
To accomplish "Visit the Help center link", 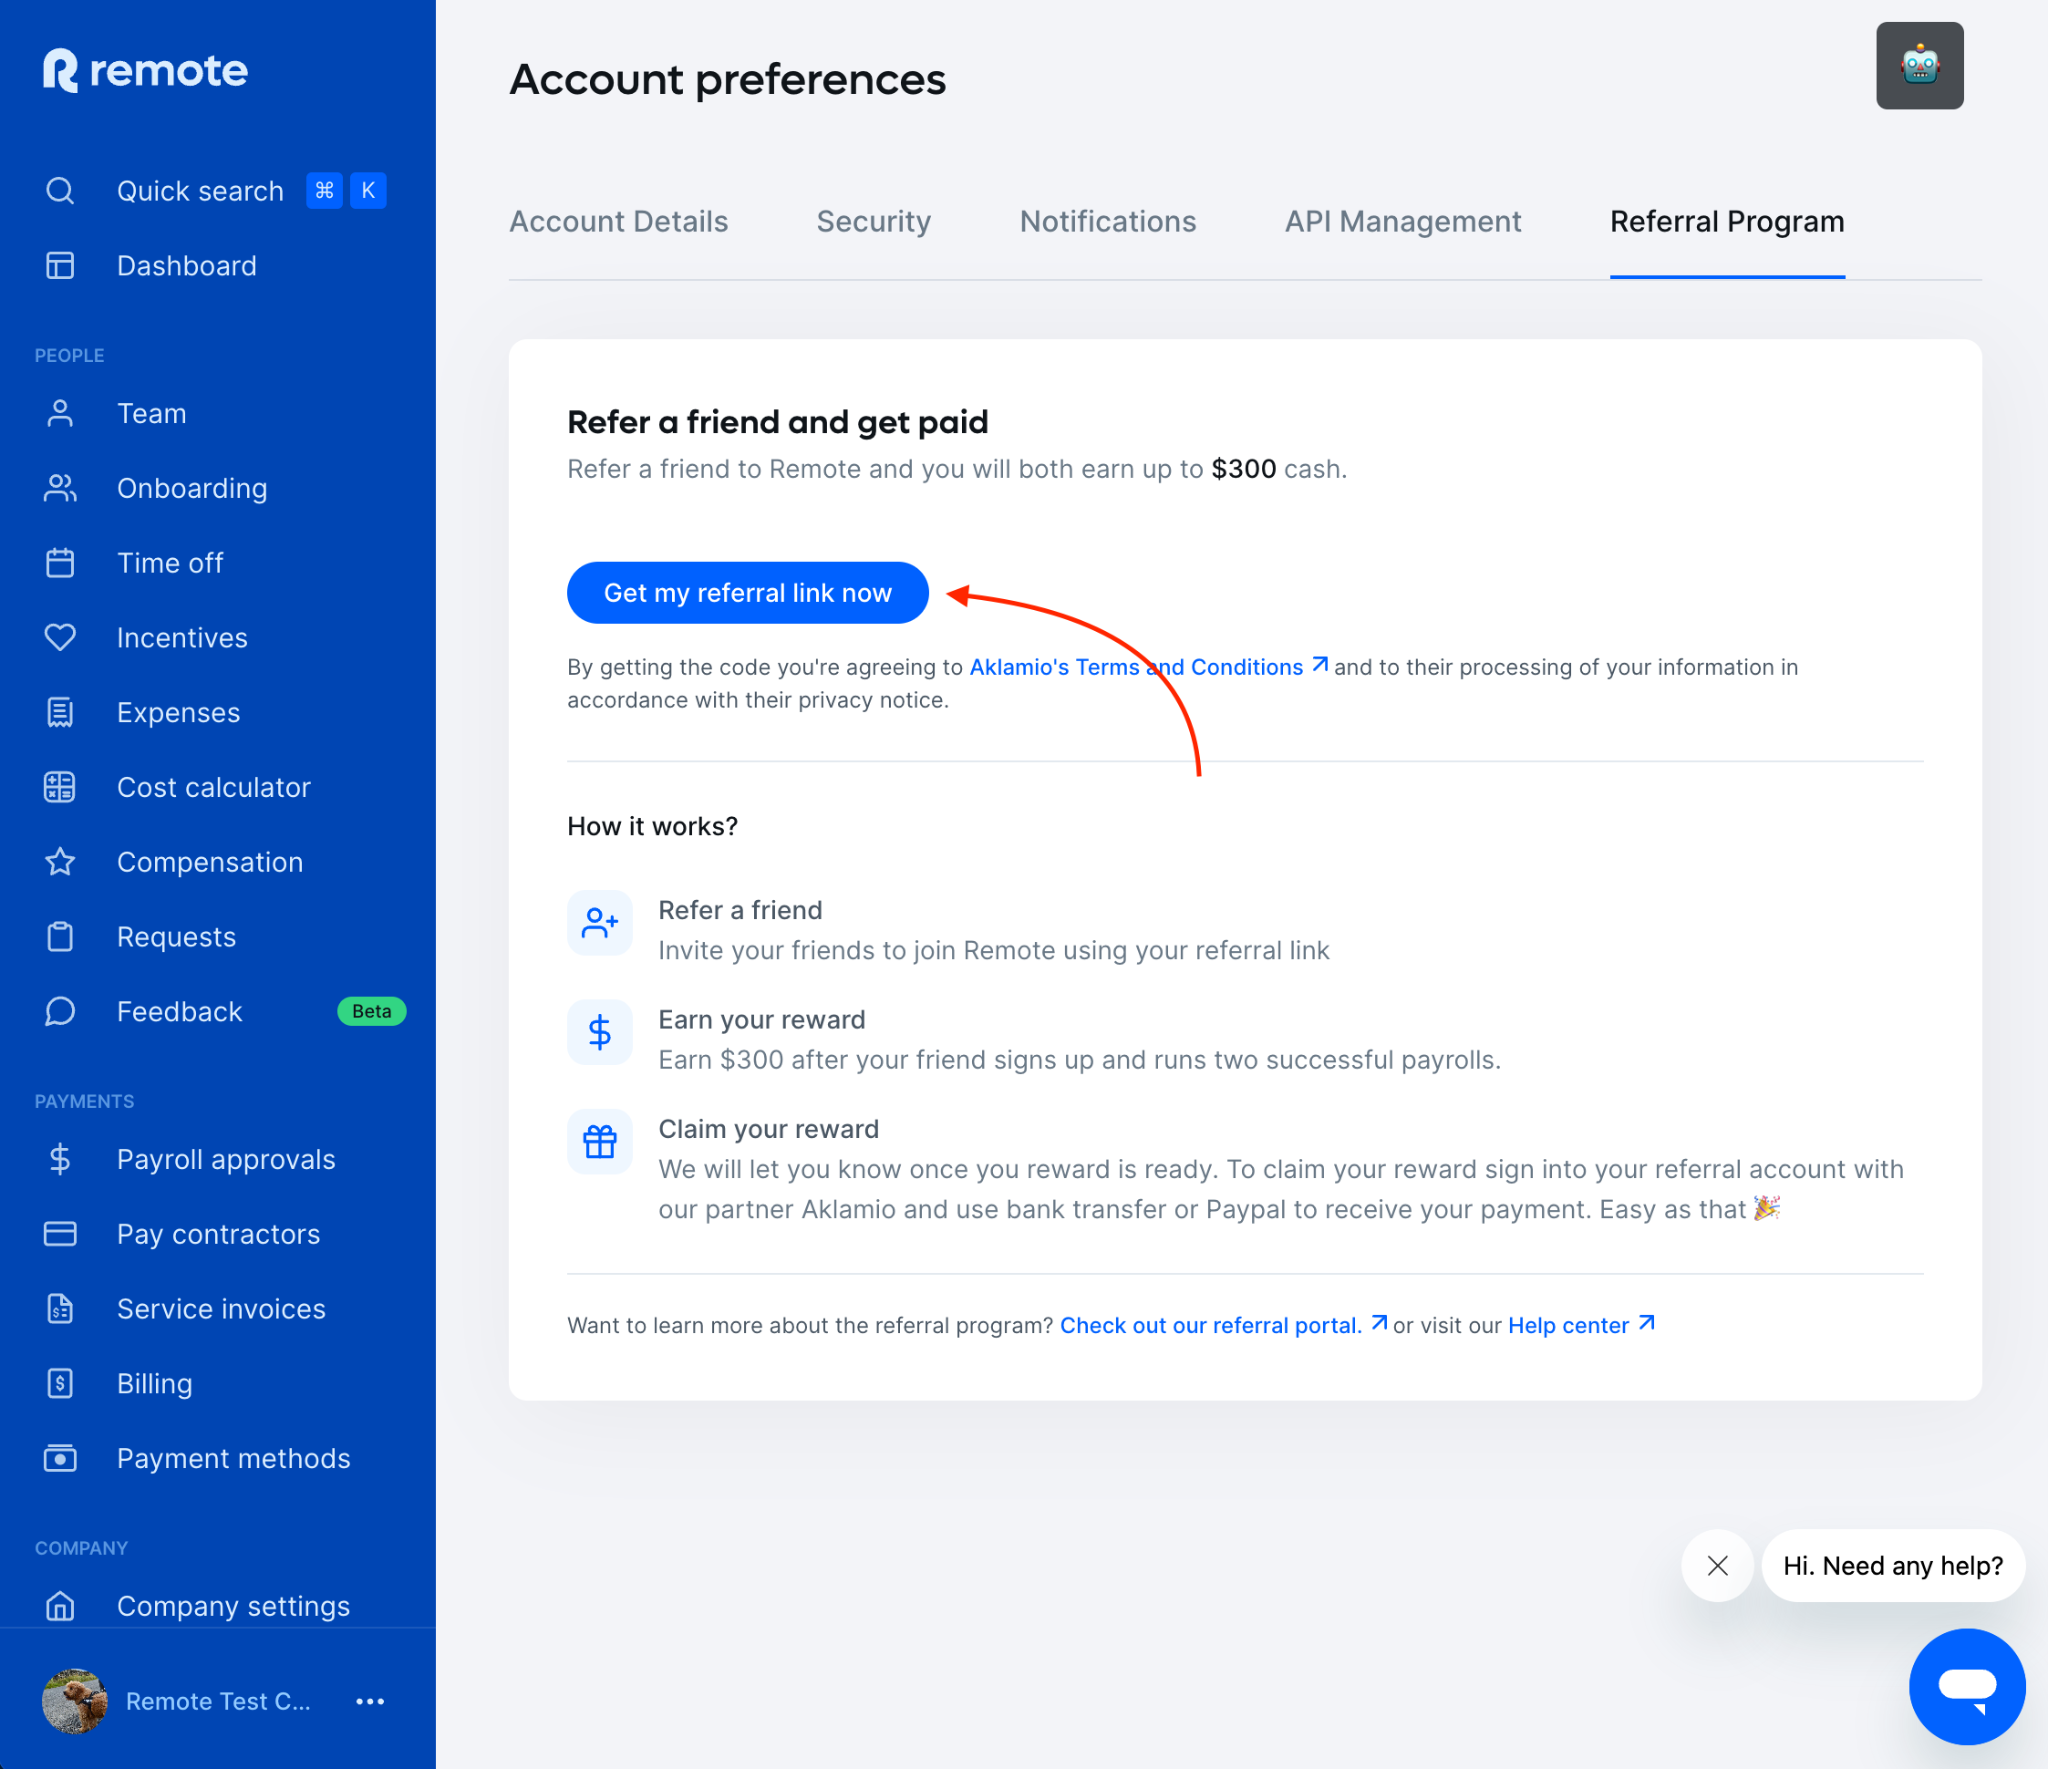I will (x=1568, y=1325).
